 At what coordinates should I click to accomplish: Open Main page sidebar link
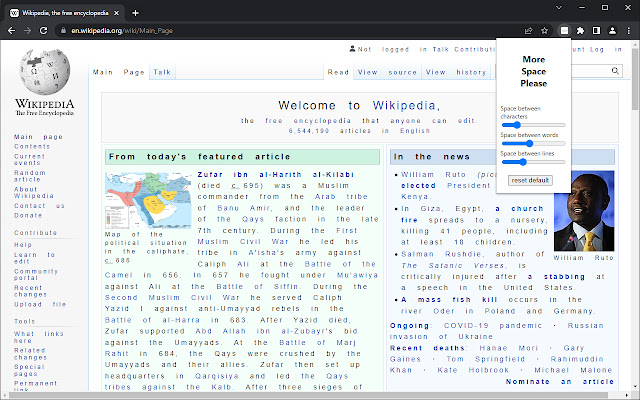pyautogui.click(x=38, y=137)
